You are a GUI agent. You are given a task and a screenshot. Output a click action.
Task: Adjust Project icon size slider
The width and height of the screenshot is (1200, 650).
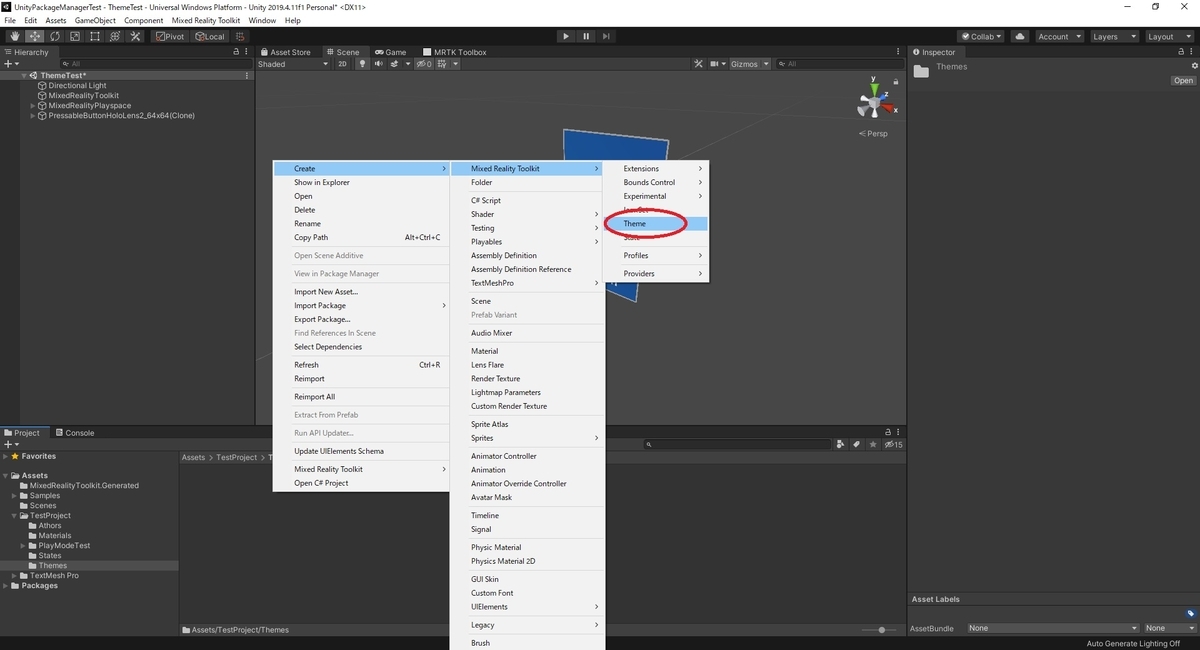(x=880, y=629)
